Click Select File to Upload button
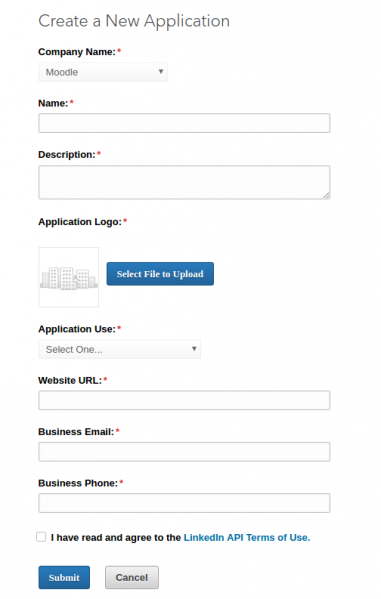Screen dimensions: 381x599 pyautogui.click(x=160, y=274)
